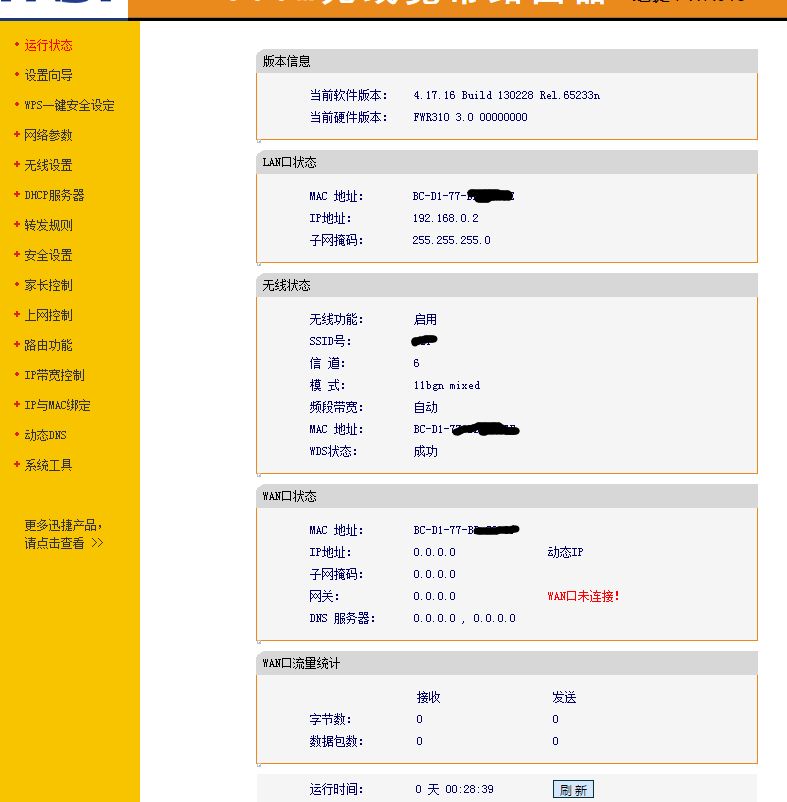Expand the 系统工具 menu section
This screenshot has height=802, width=787.
click(x=48, y=465)
